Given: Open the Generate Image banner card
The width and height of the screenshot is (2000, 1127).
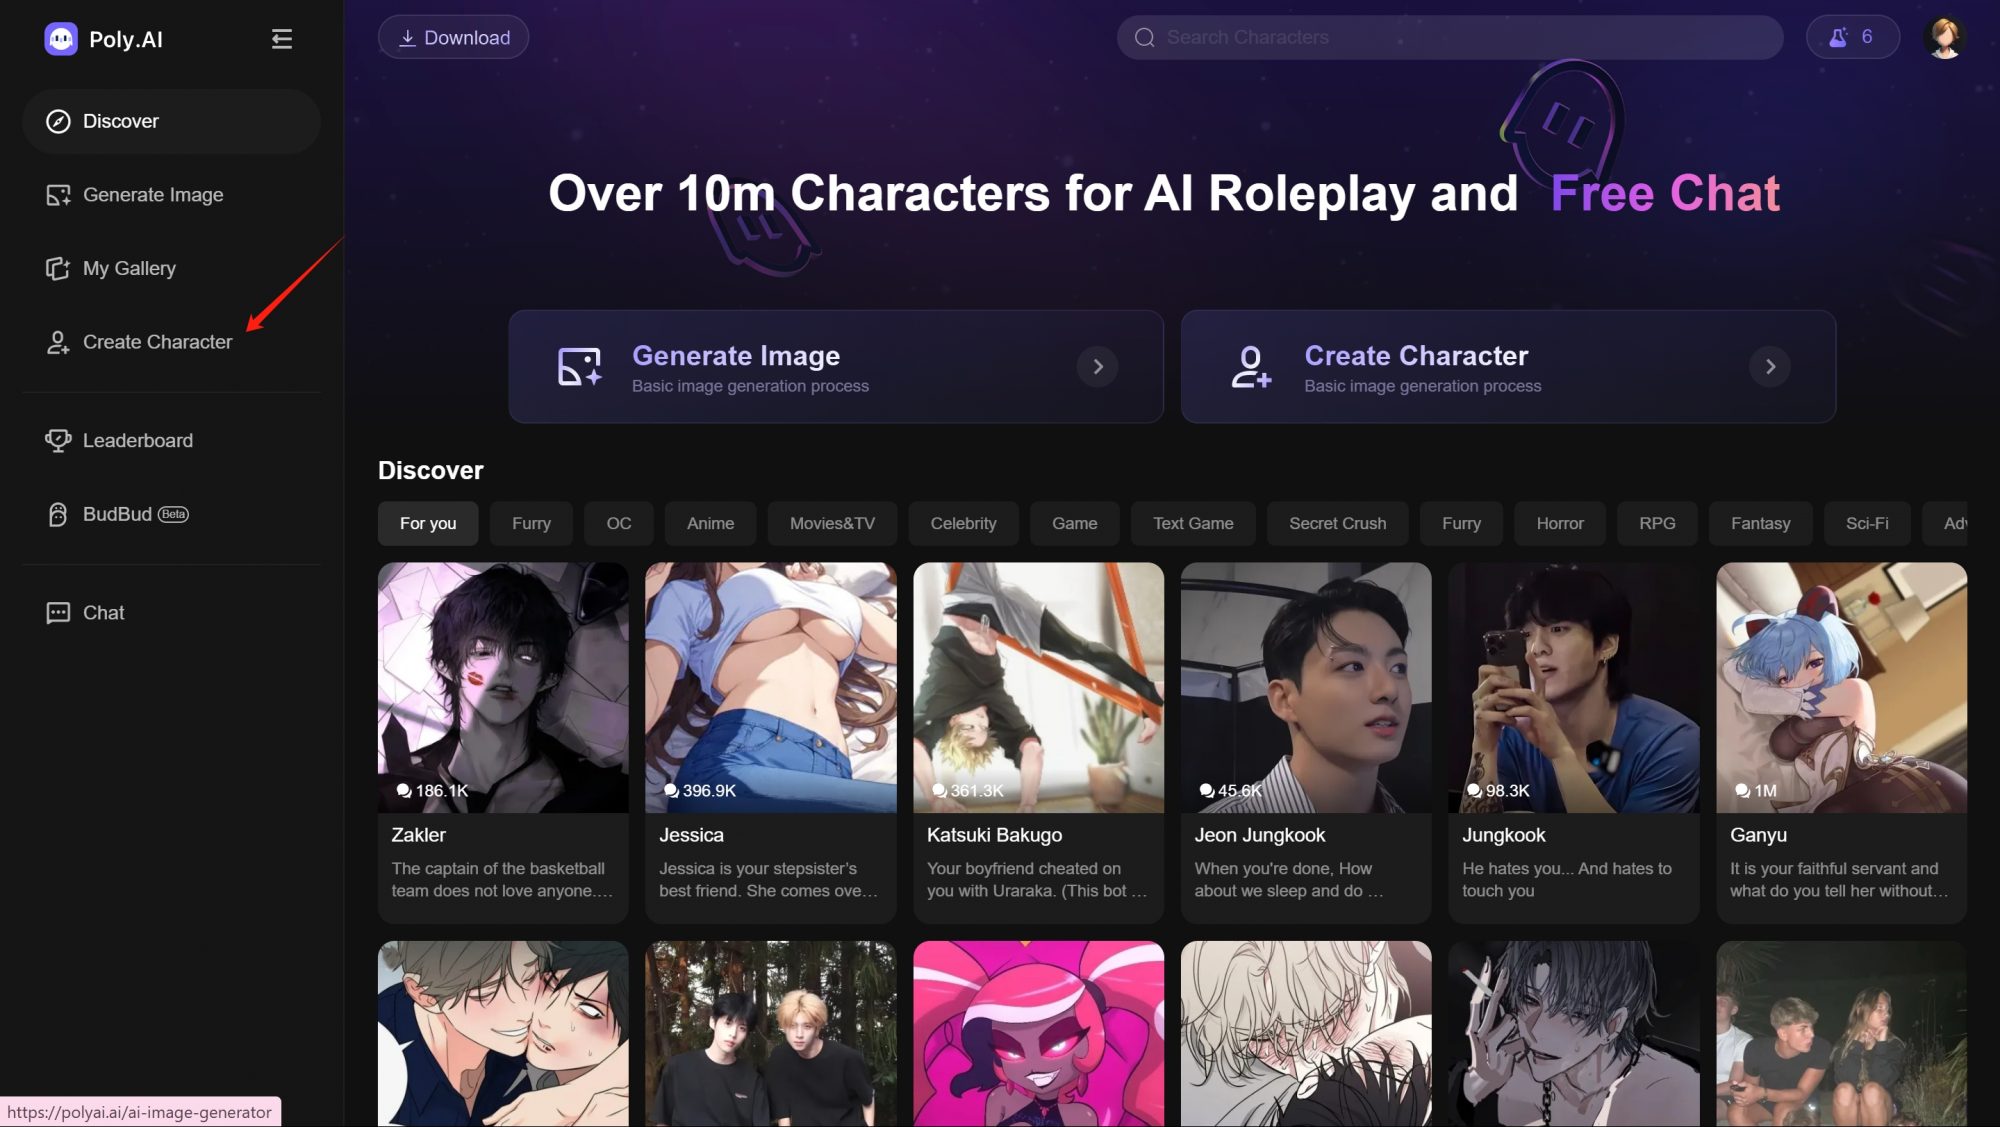Looking at the screenshot, I should click(x=836, y=366).
